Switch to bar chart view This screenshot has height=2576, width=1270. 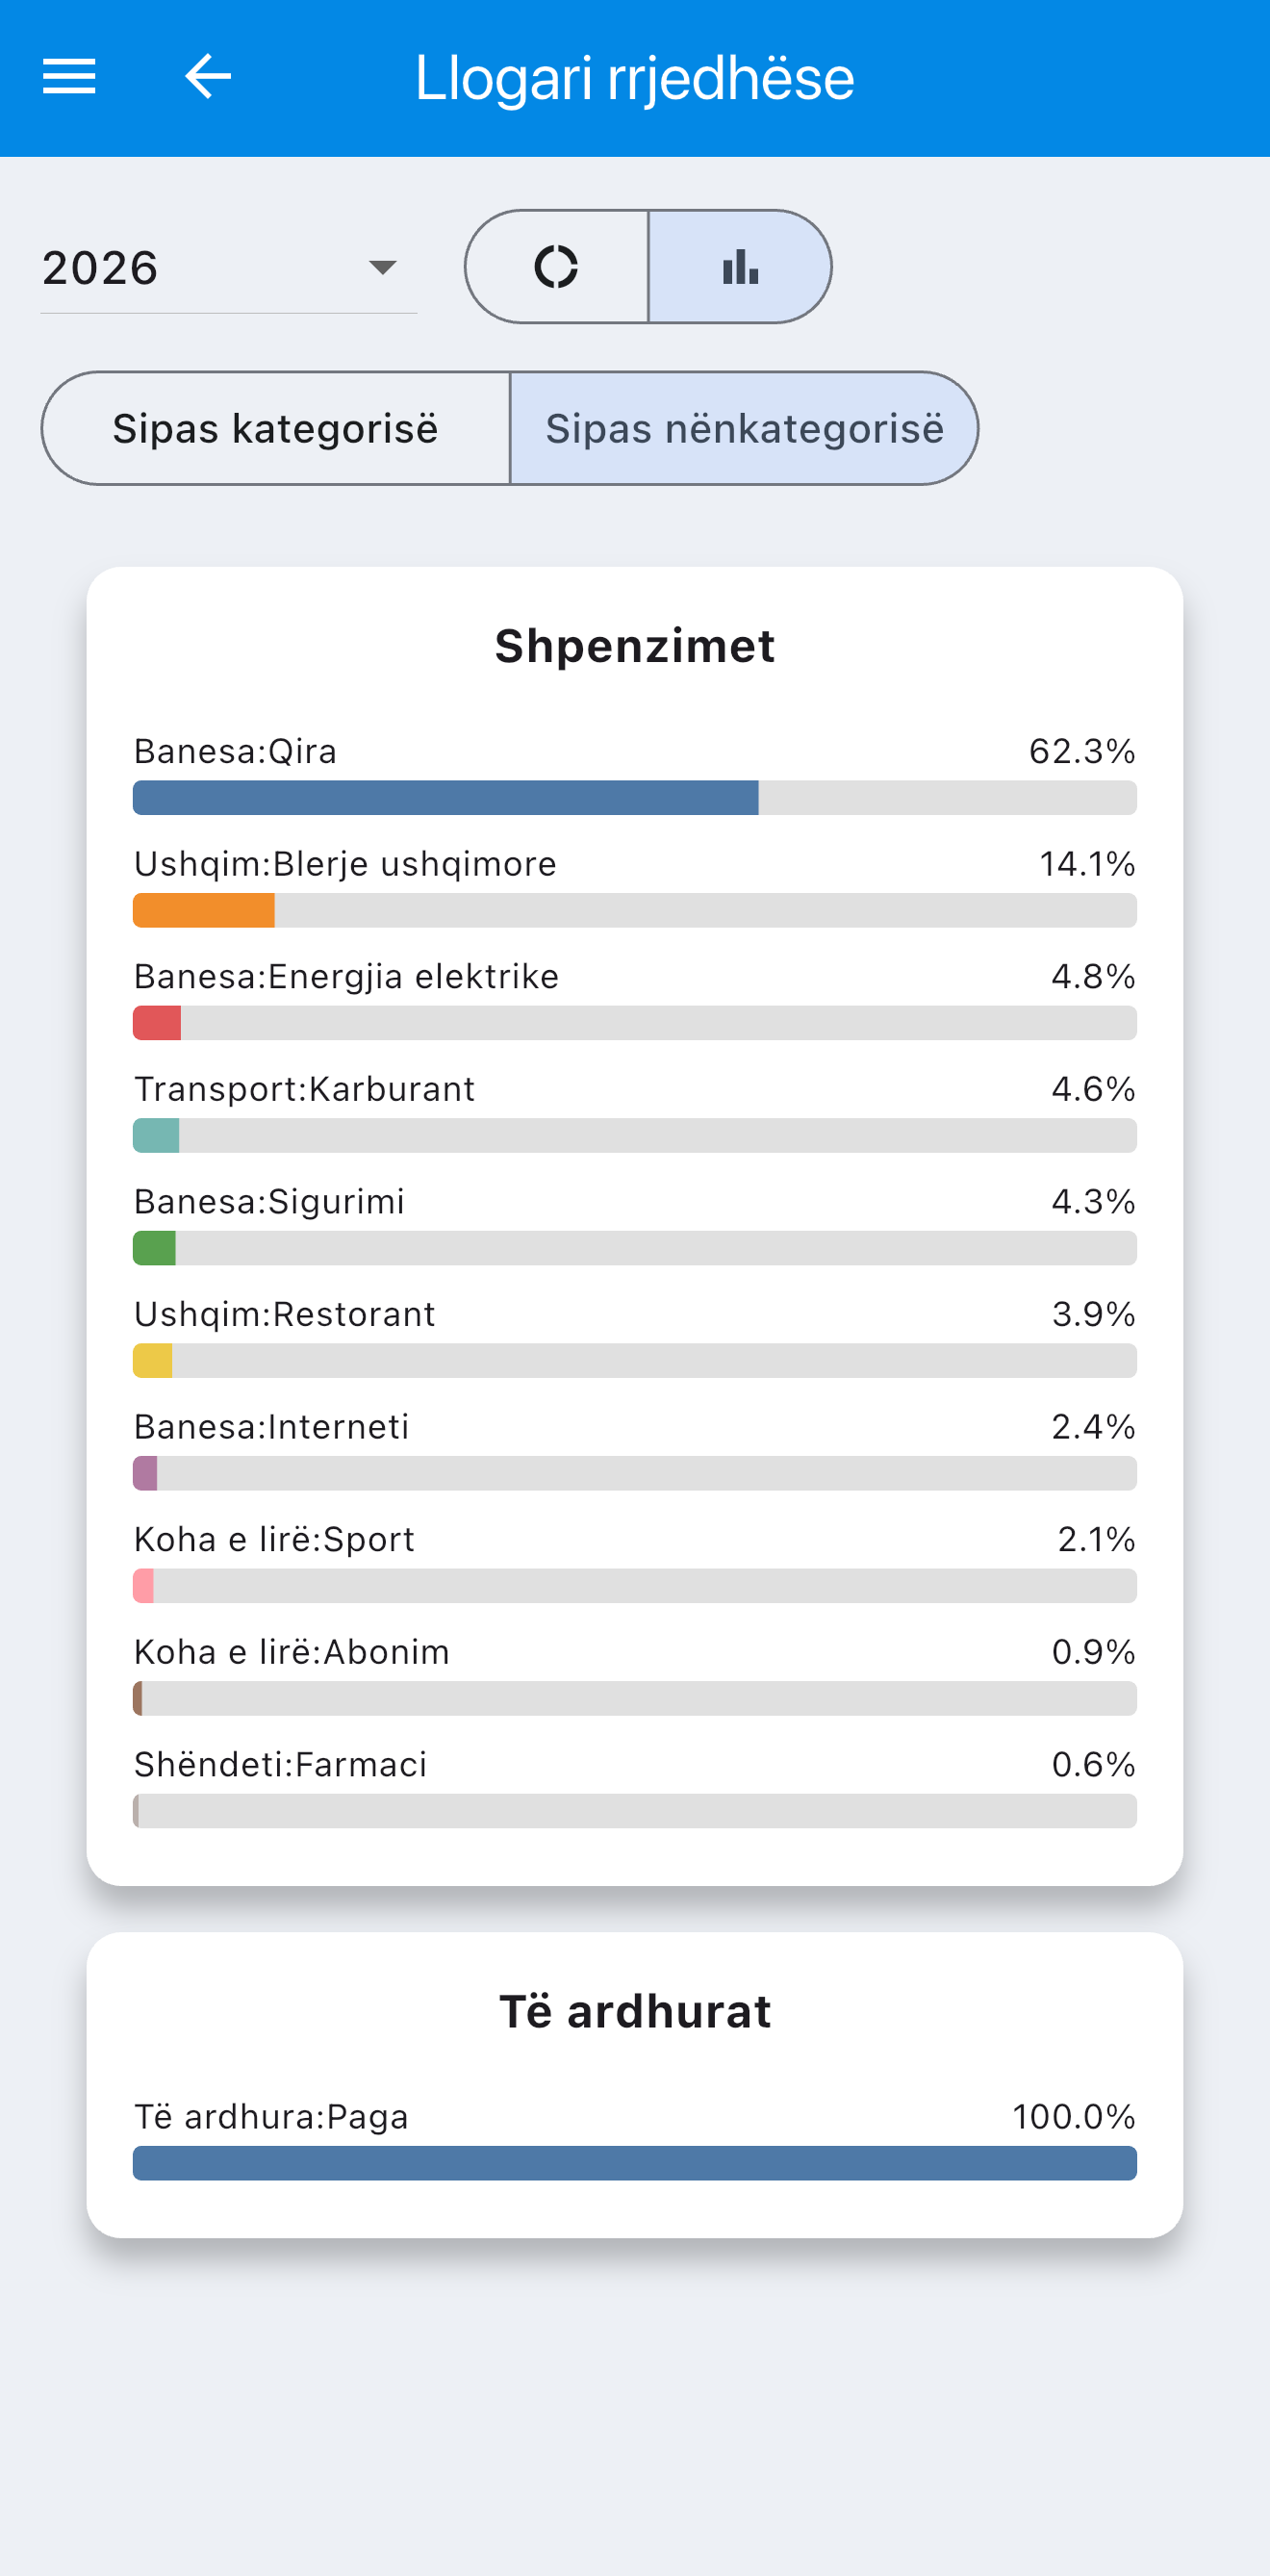(x=740, y=267)
